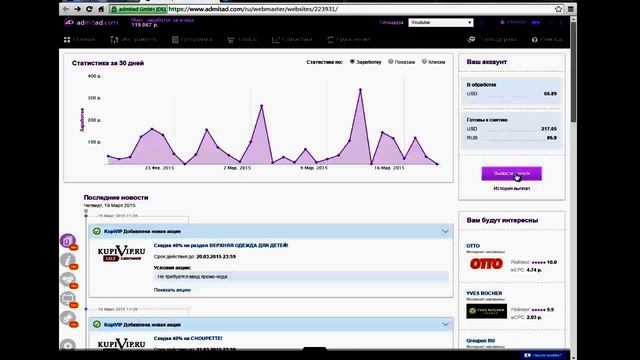Open the menu item with refresh arrows icon

pos(349,40)
